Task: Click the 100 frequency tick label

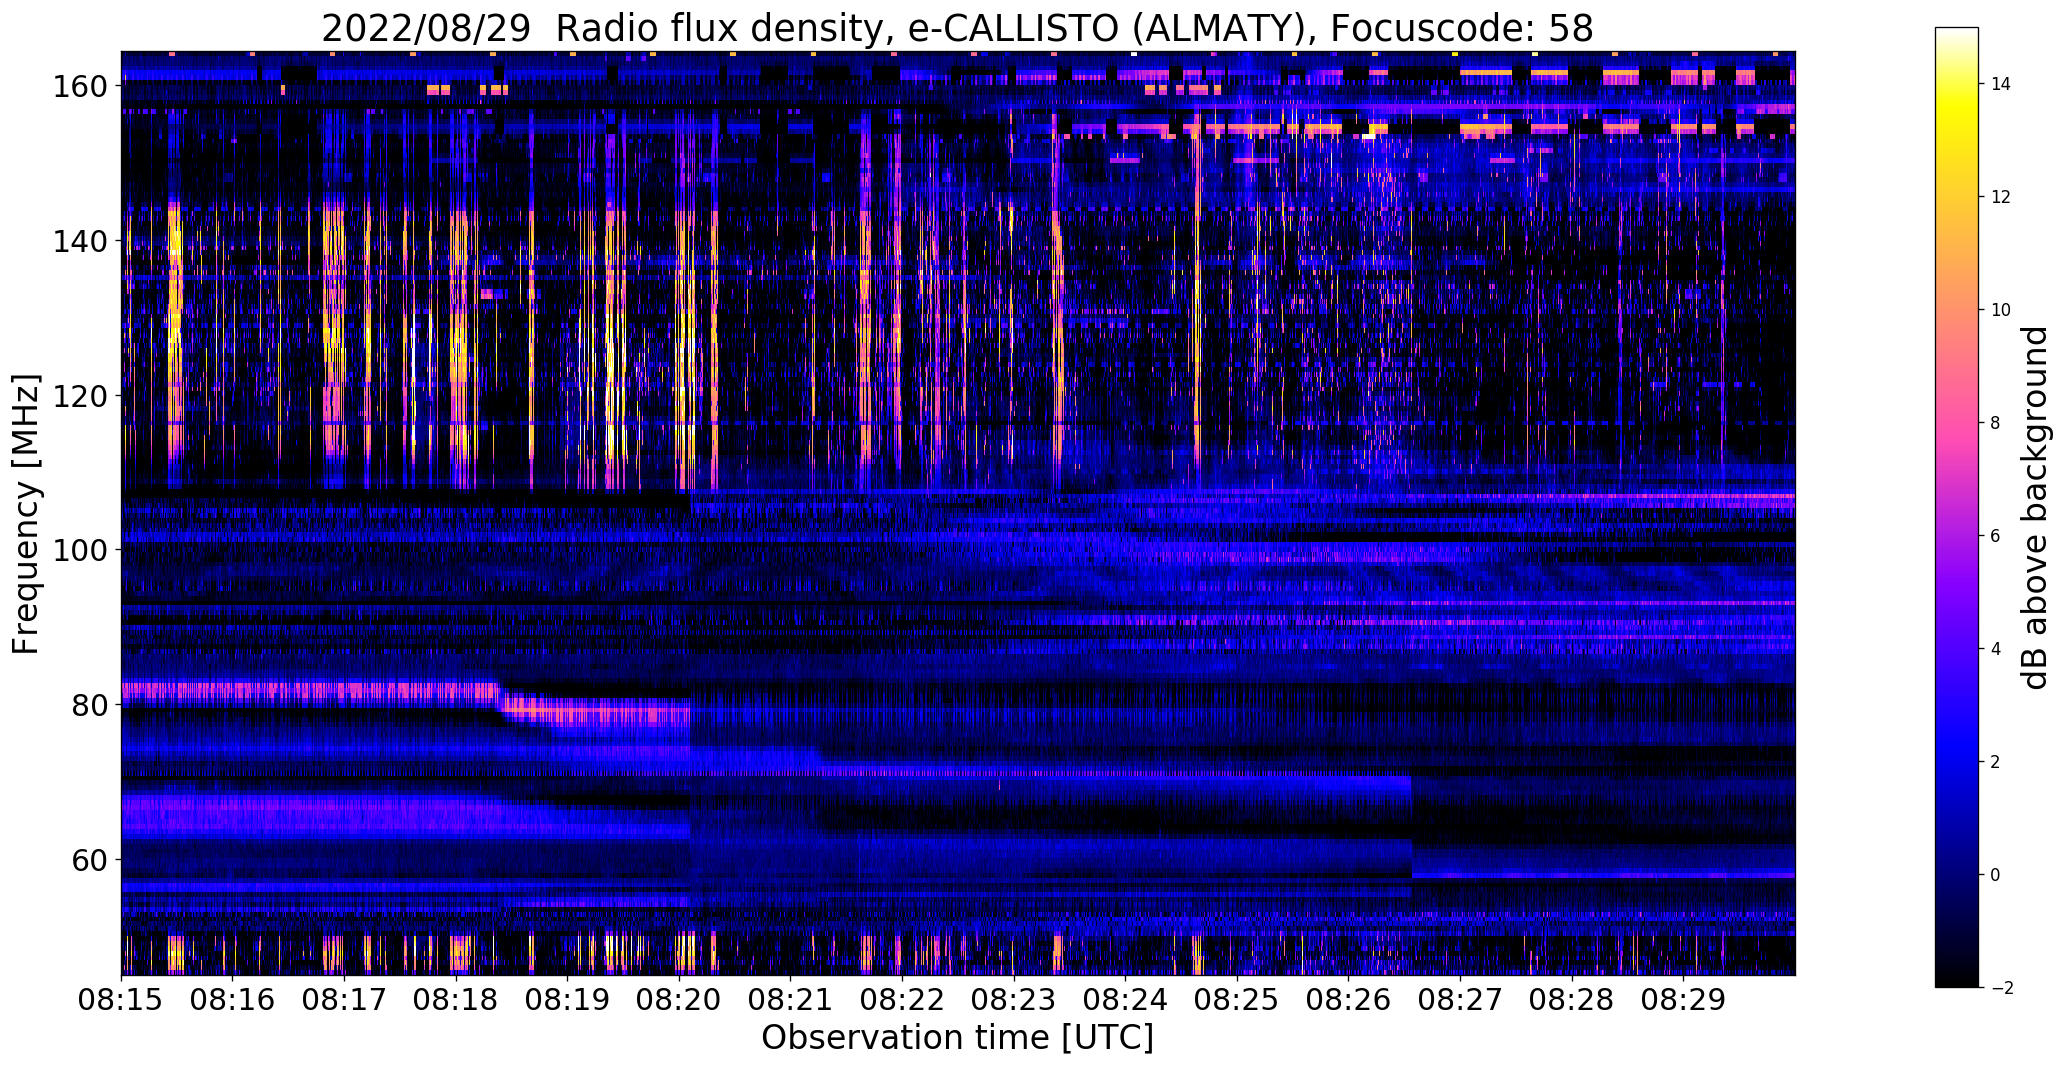Action: (x=81, y=550)
